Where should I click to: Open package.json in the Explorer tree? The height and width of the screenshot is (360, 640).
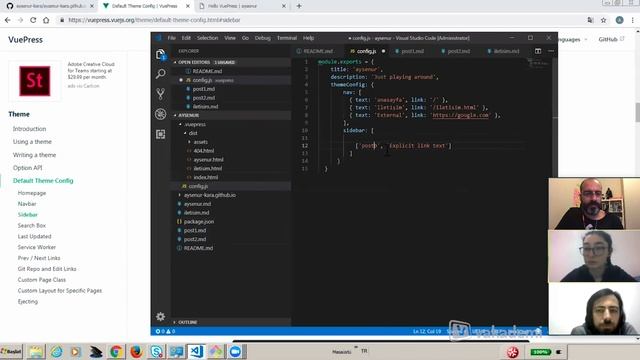point(199,222)
